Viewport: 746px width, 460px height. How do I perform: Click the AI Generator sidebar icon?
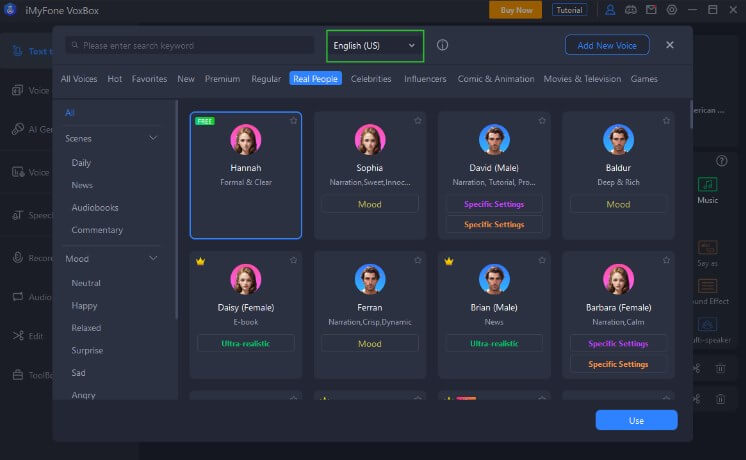click(18, 129)
